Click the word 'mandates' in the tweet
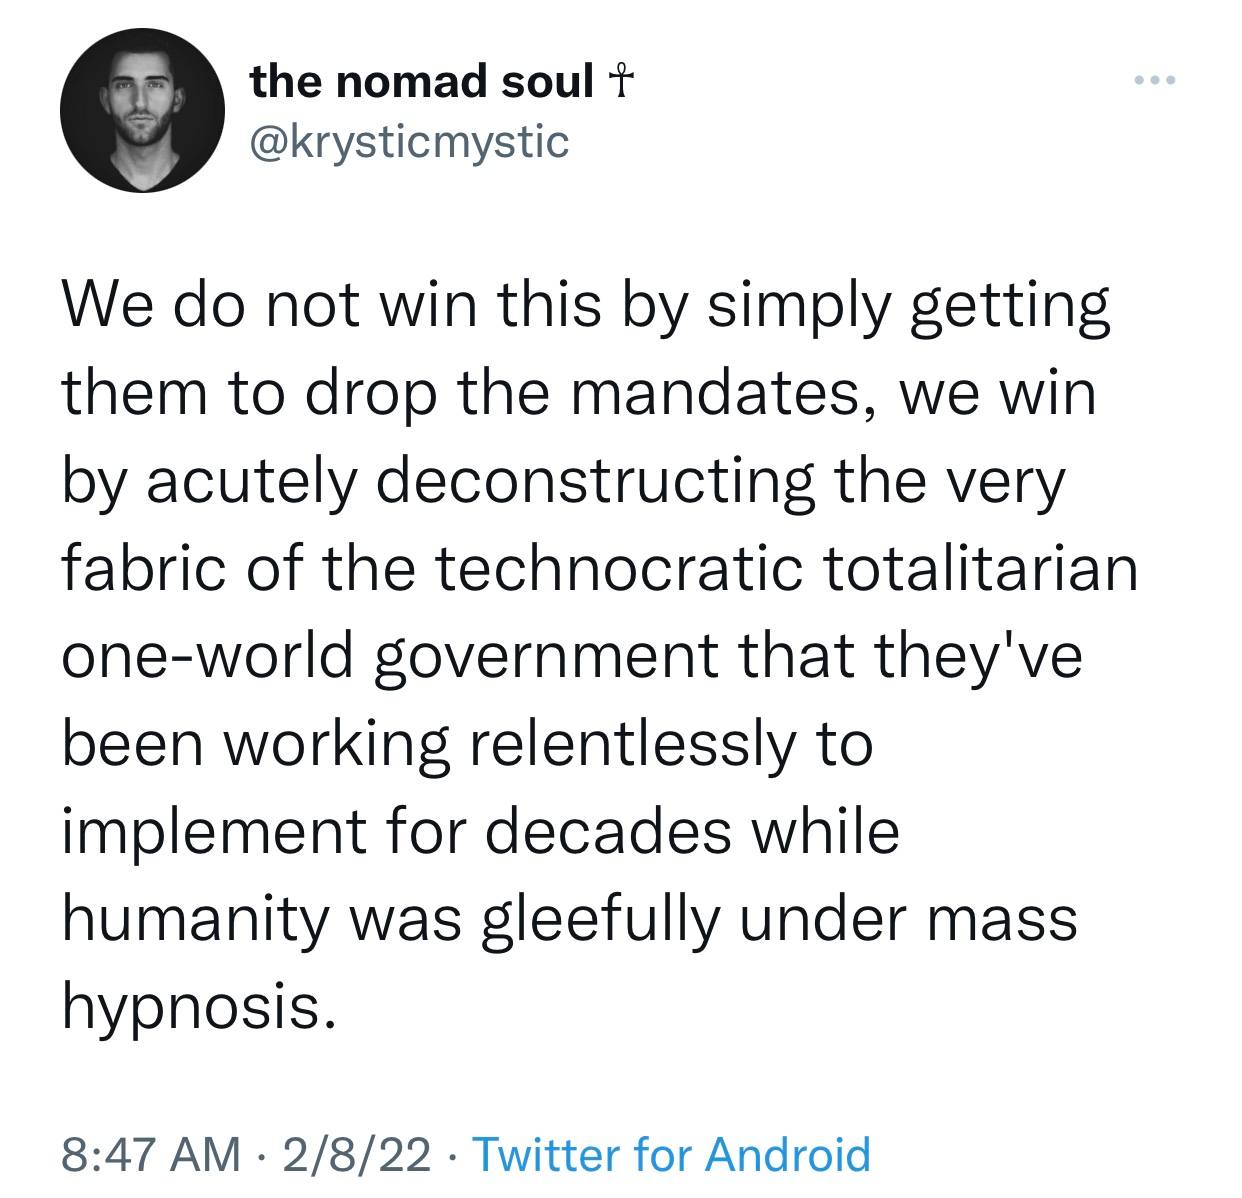The width and height of the screenshot is (1242, 1198). pyautogui.click(x=728, y=394)
